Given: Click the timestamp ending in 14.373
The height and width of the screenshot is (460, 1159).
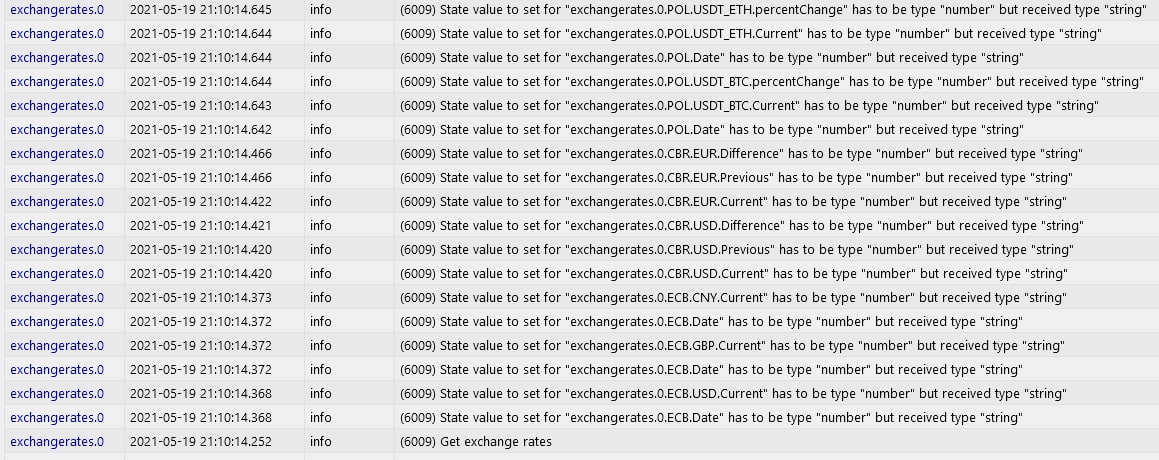Looking at the screenshot, I should 200,297.
